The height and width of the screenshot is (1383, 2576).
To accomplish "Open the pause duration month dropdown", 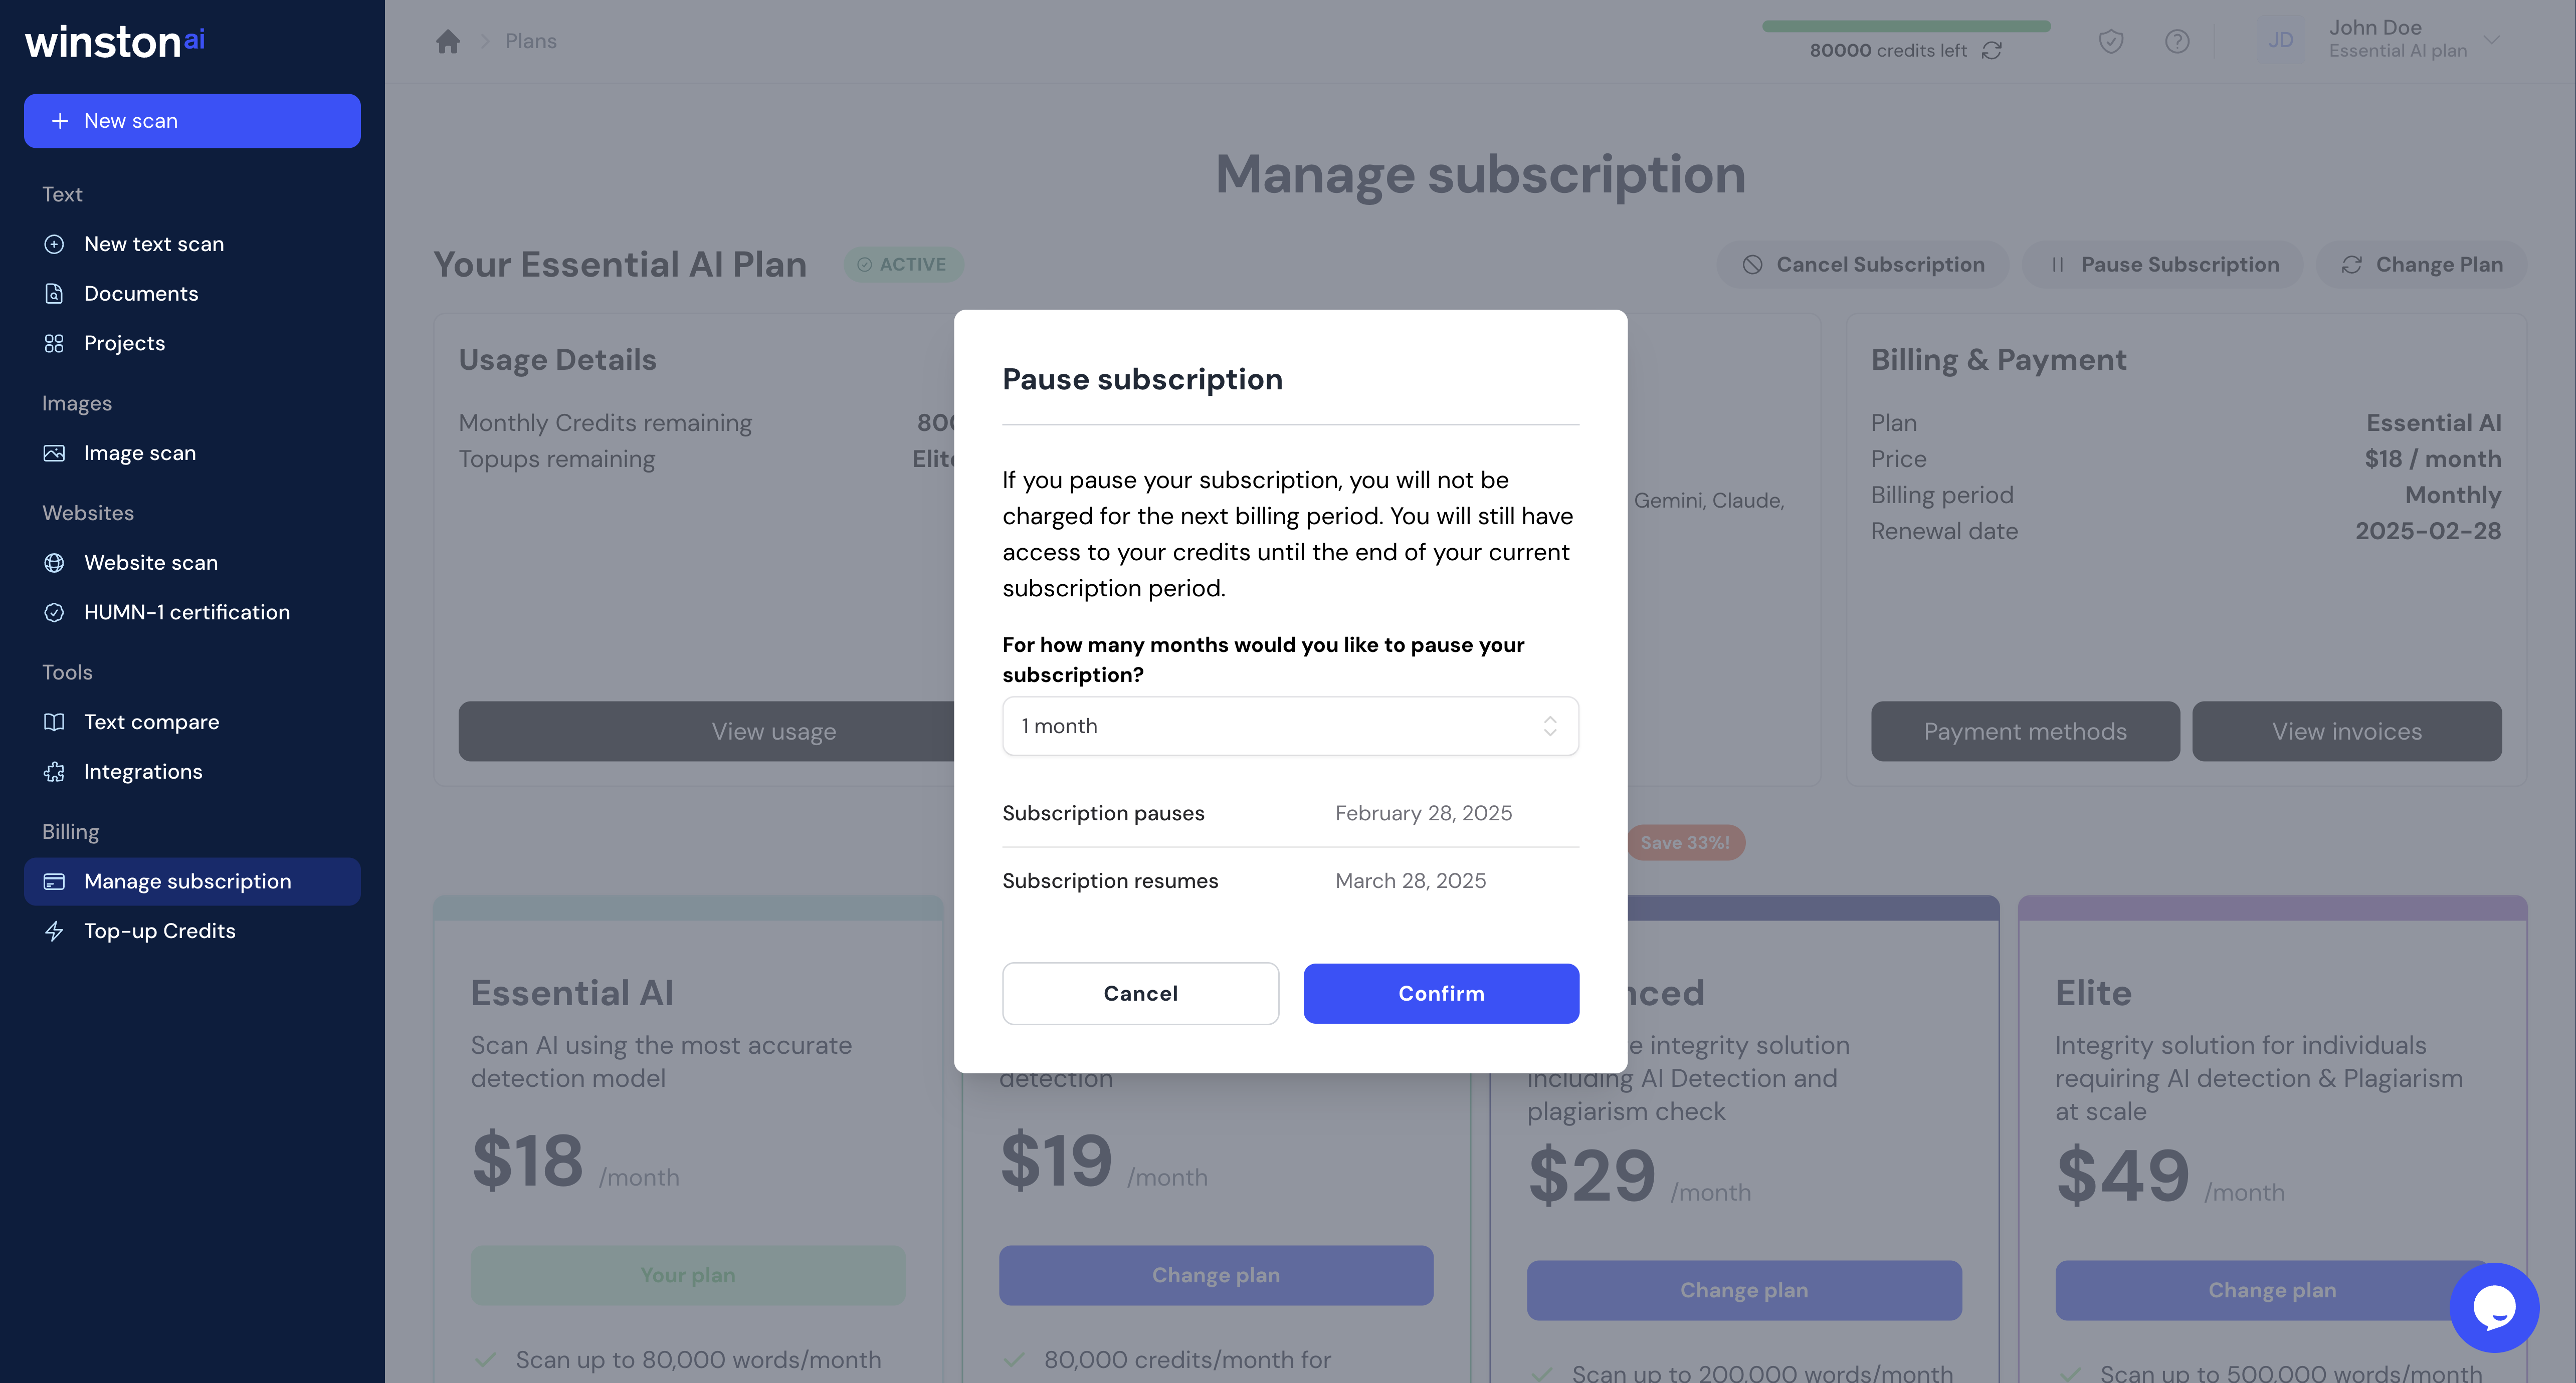I will click(1290, 726).
